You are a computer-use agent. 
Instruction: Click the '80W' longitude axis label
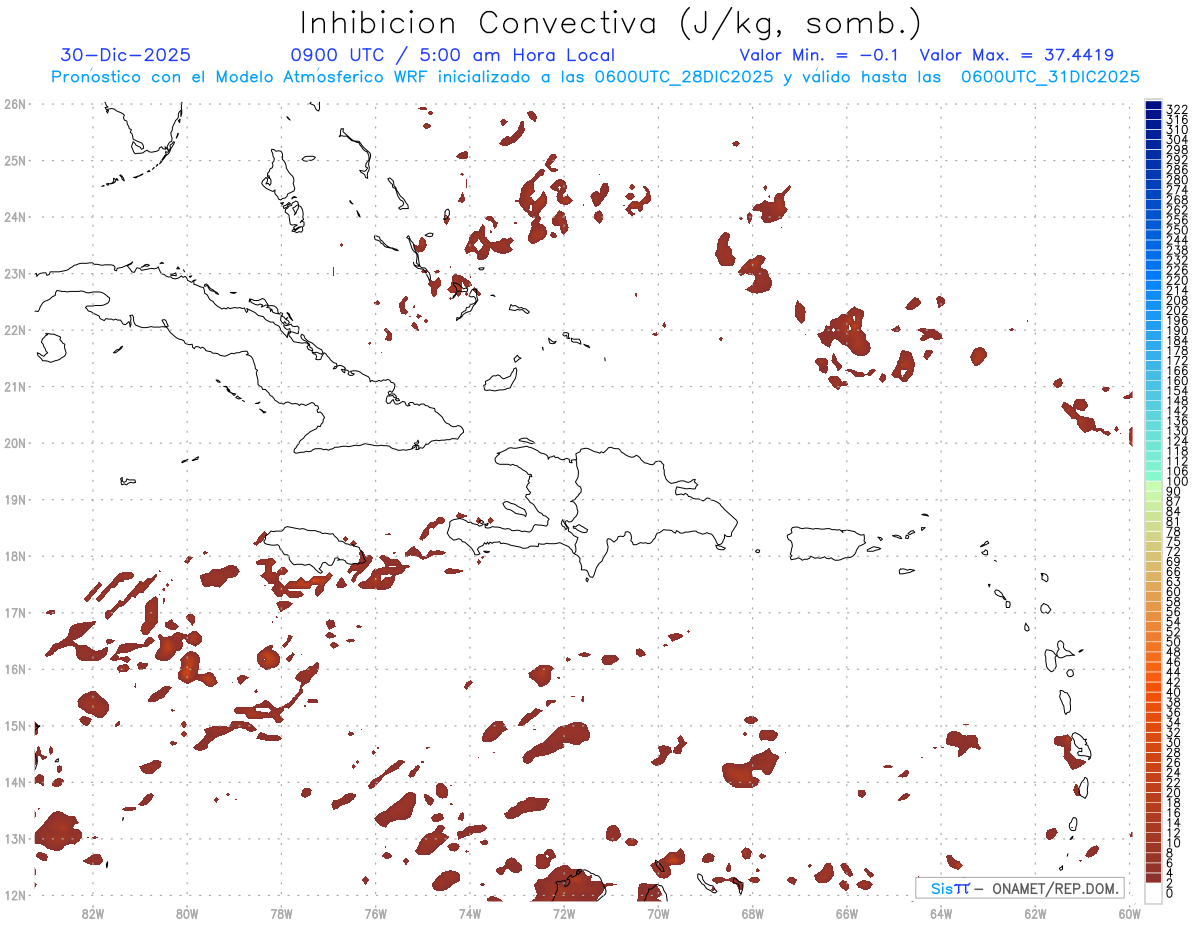coord(186,912)
